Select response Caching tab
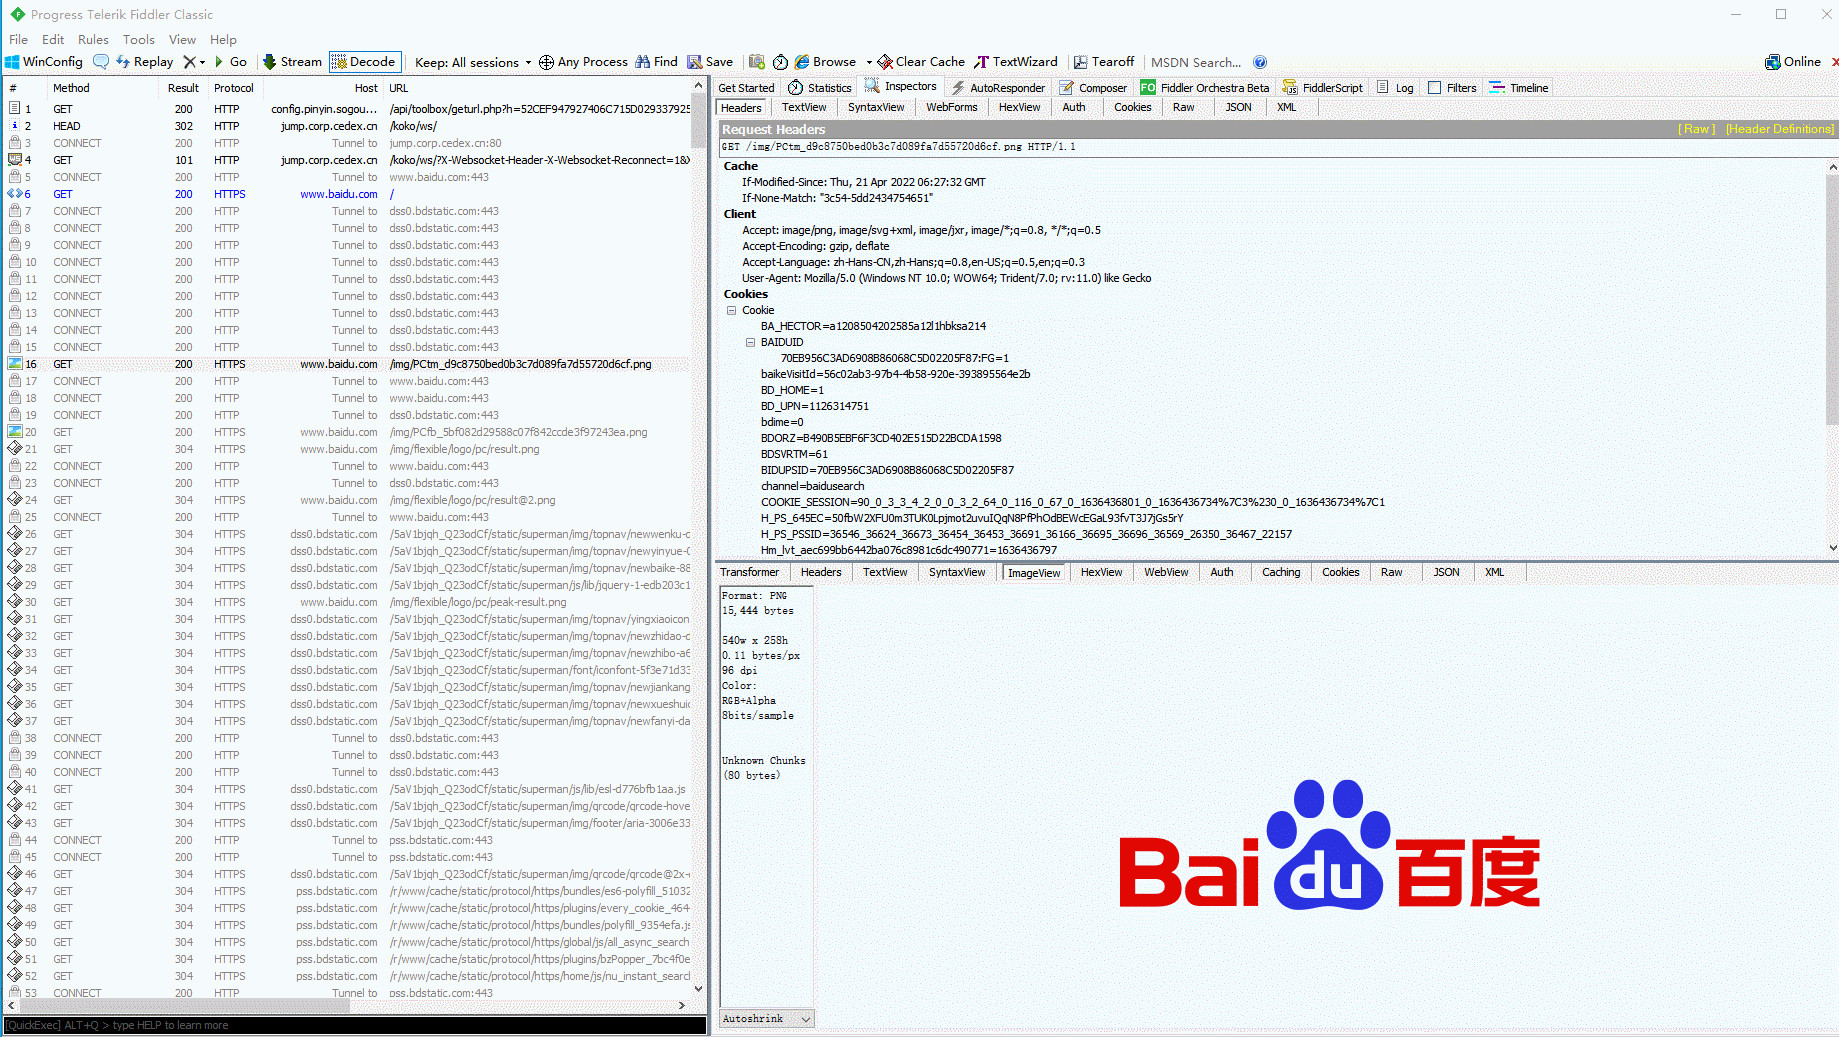This screenshot has height=1037, width=1839. (x=1281, y=572)
